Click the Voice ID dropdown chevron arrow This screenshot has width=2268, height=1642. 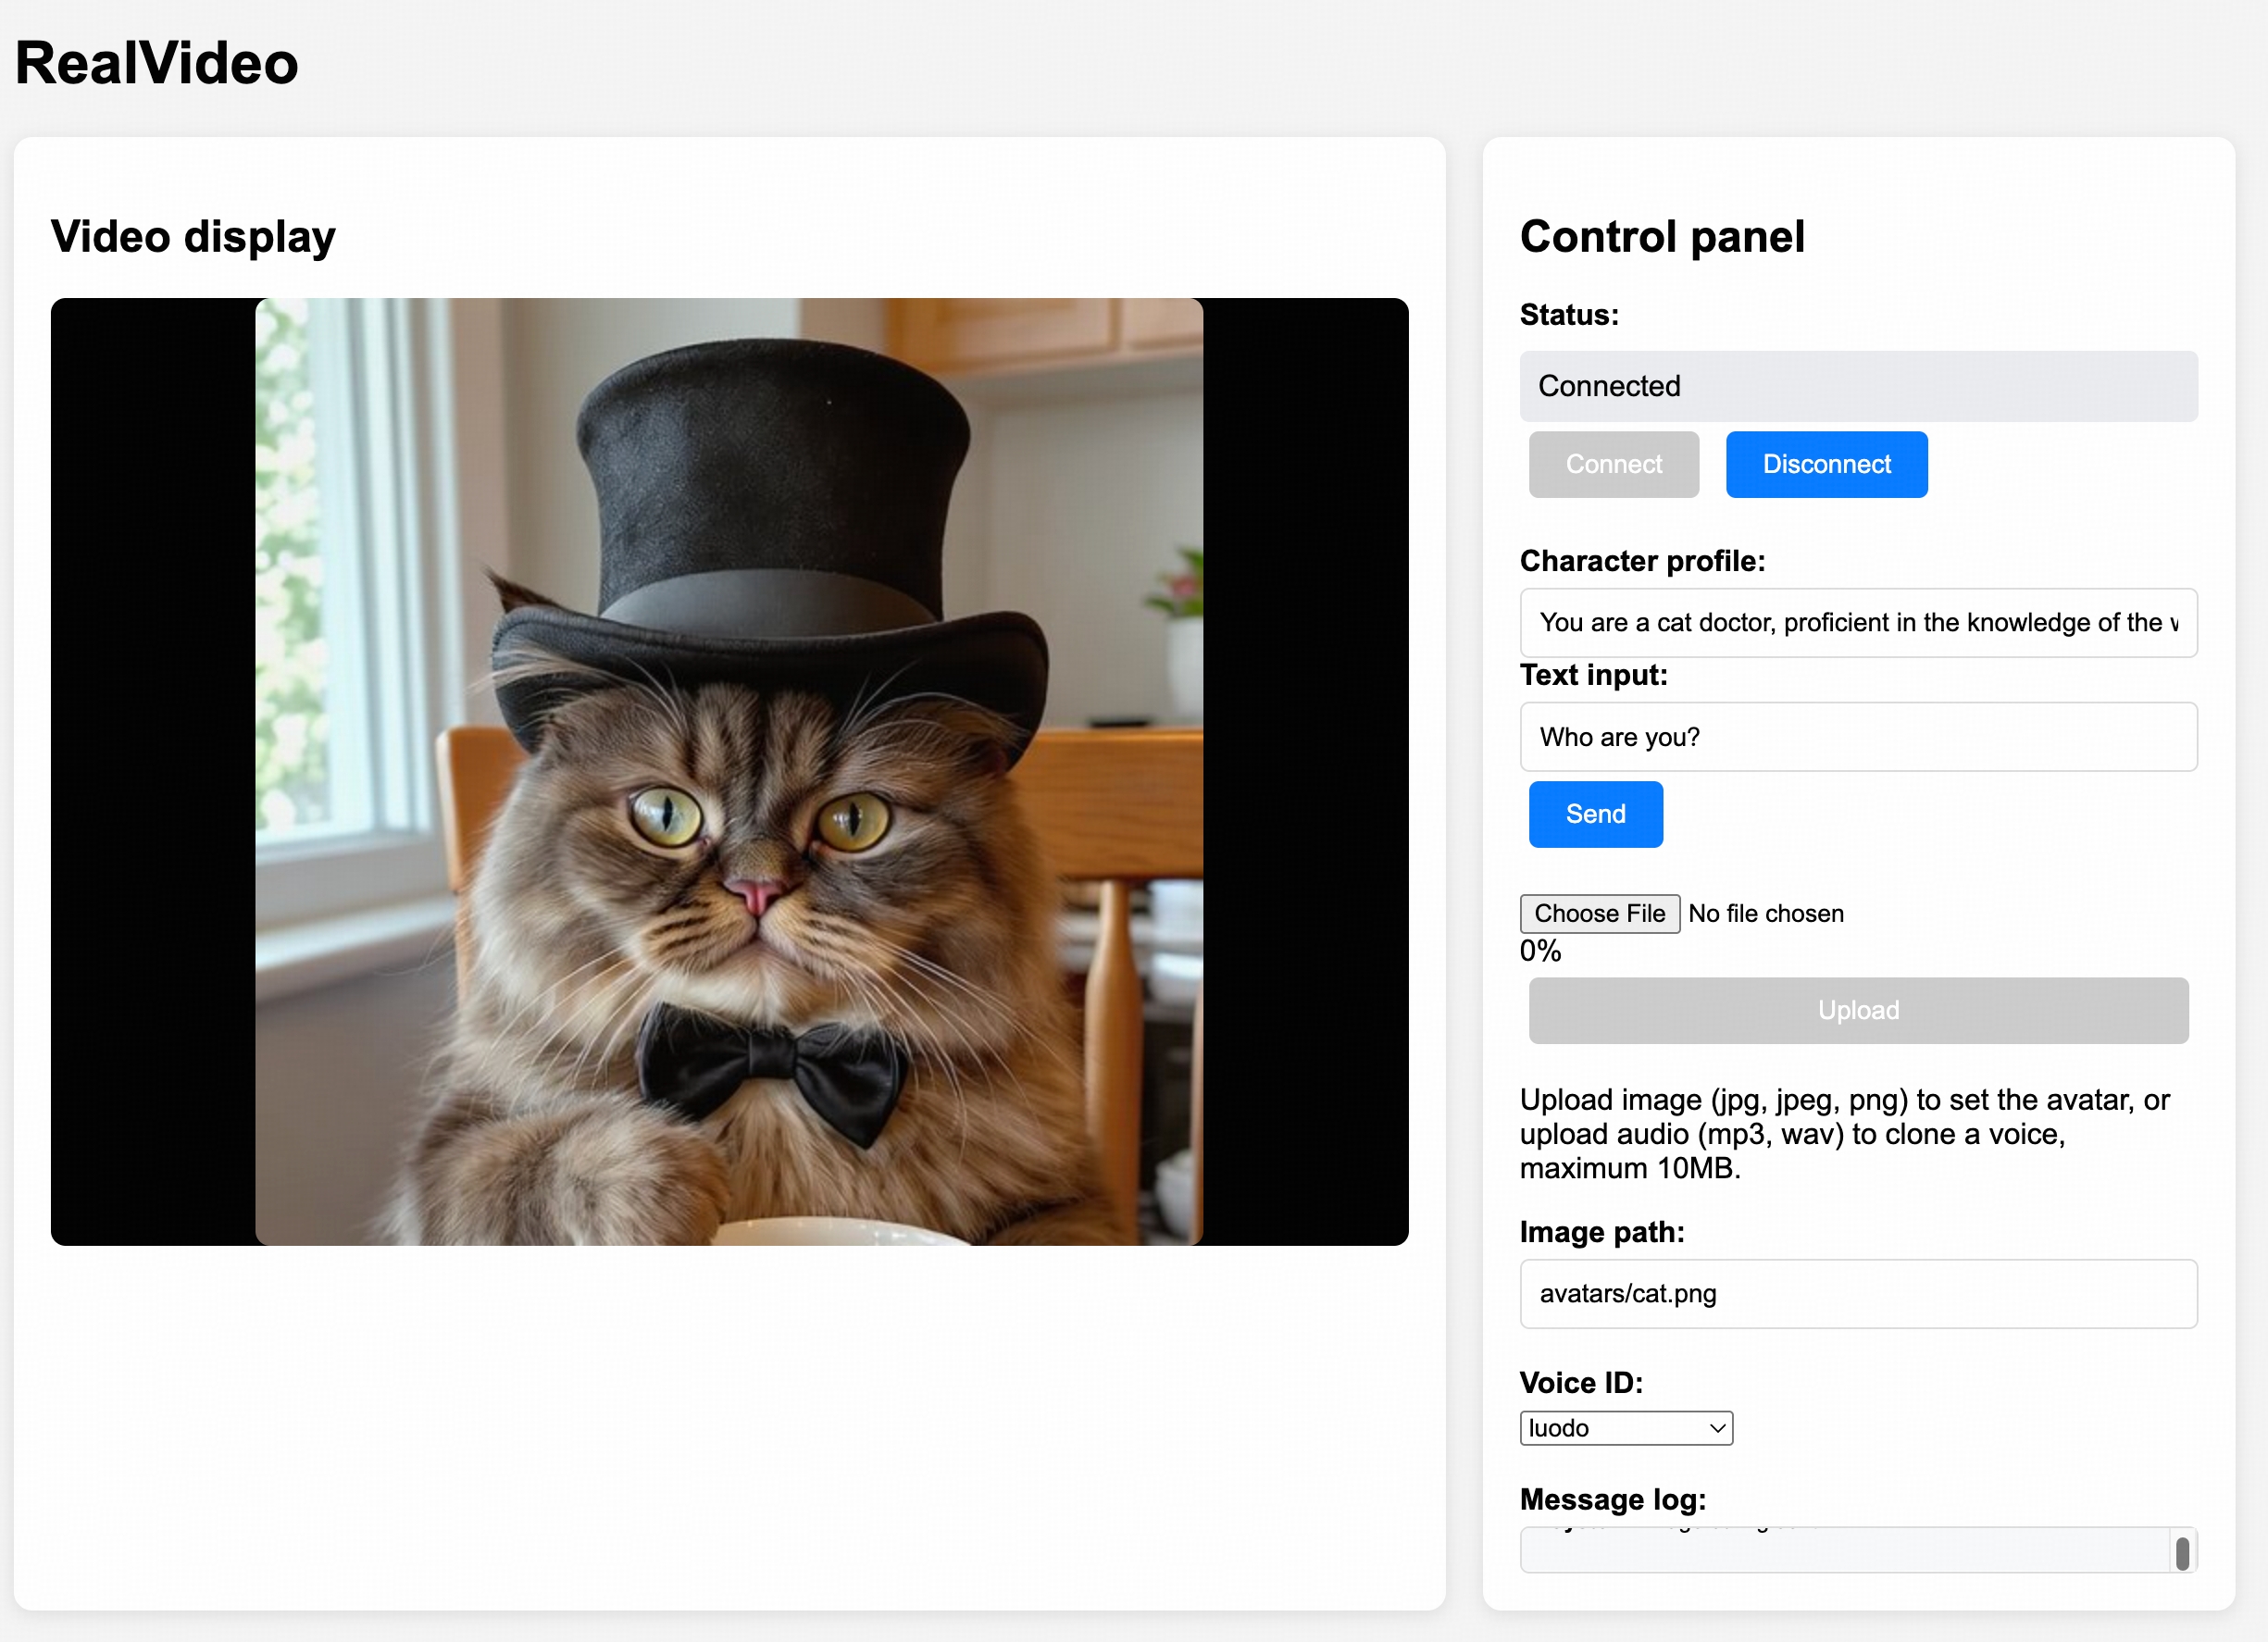(x=1717, y=1428)
